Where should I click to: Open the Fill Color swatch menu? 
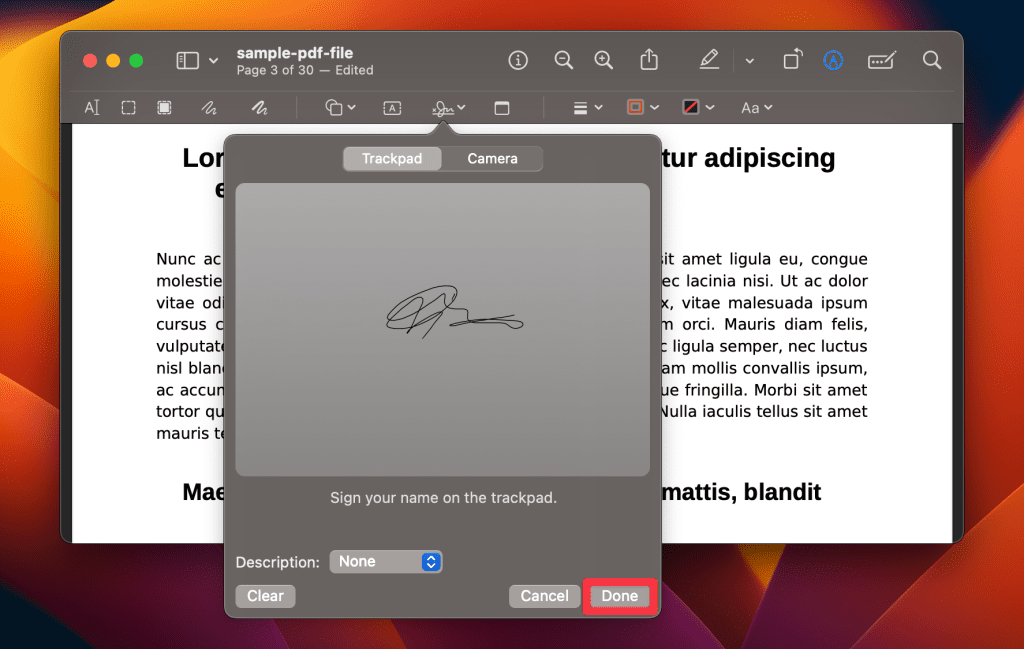698,107
